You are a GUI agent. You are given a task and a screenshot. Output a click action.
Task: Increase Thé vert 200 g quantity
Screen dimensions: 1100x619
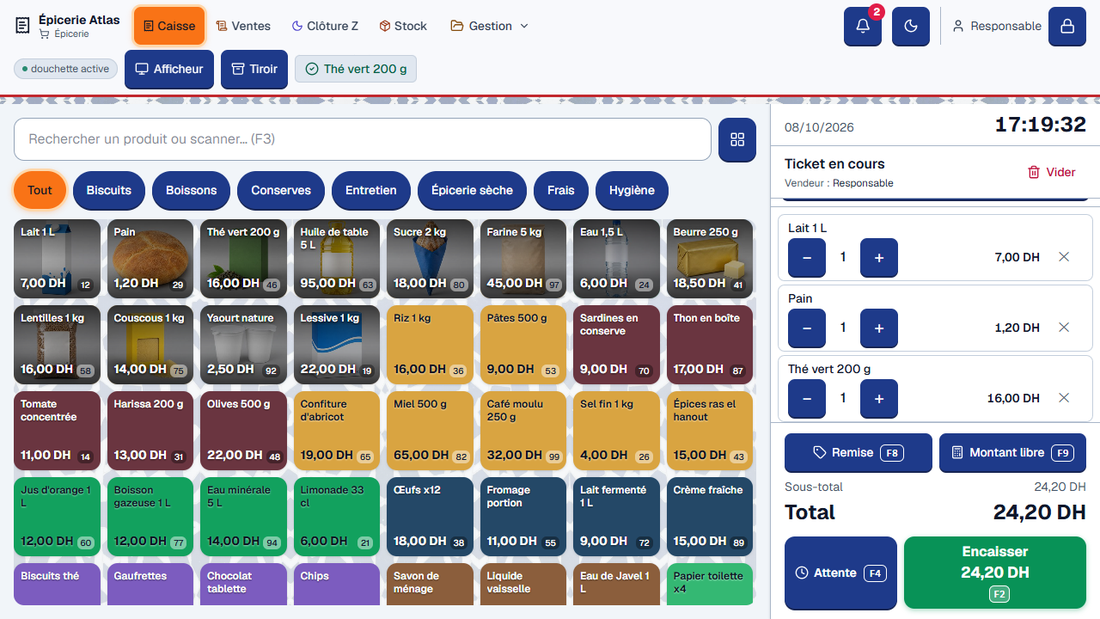pos(879,399)
